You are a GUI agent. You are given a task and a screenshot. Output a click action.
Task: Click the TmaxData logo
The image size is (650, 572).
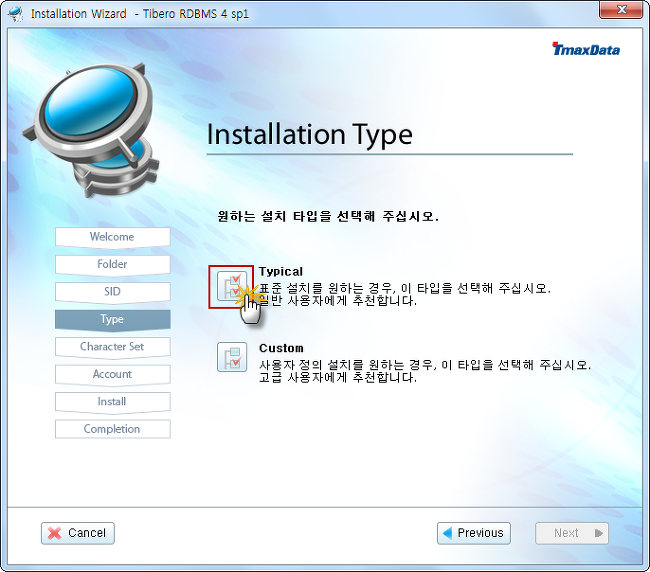(586, 49)
